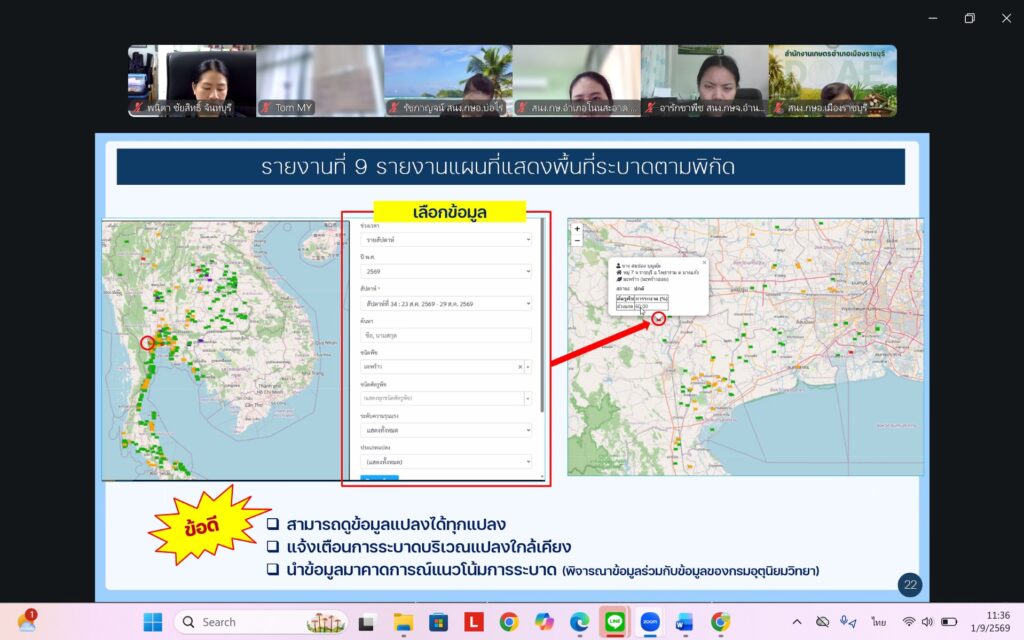Click the map zoom-in plus button
The width and height of the screenshot is (1024, 640).
click(x=577, y=229)
